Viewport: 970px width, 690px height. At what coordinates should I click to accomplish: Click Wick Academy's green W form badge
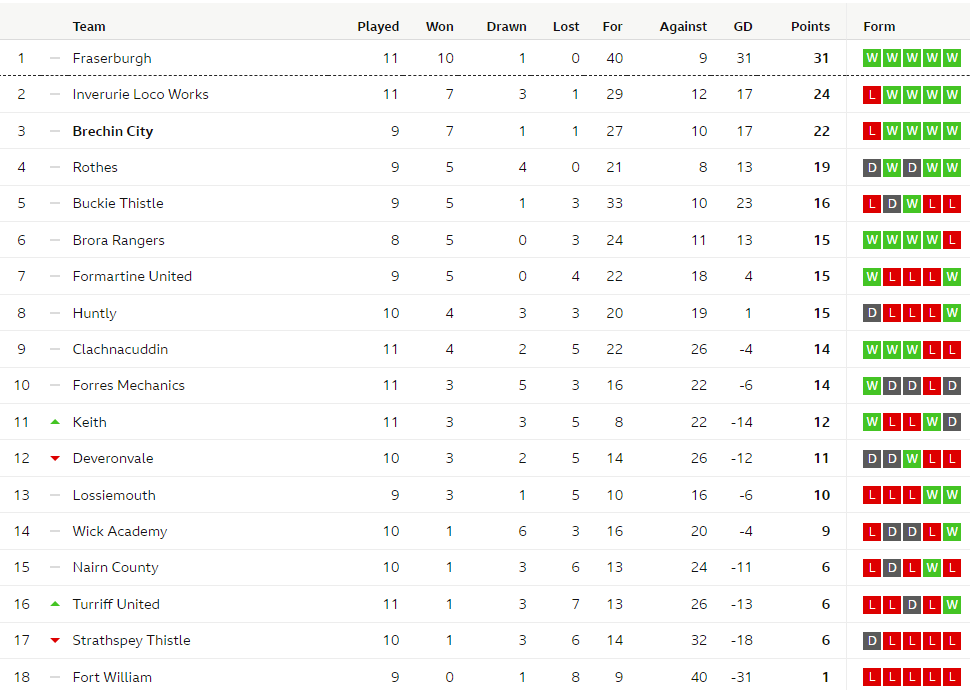(x=952, y=532)
